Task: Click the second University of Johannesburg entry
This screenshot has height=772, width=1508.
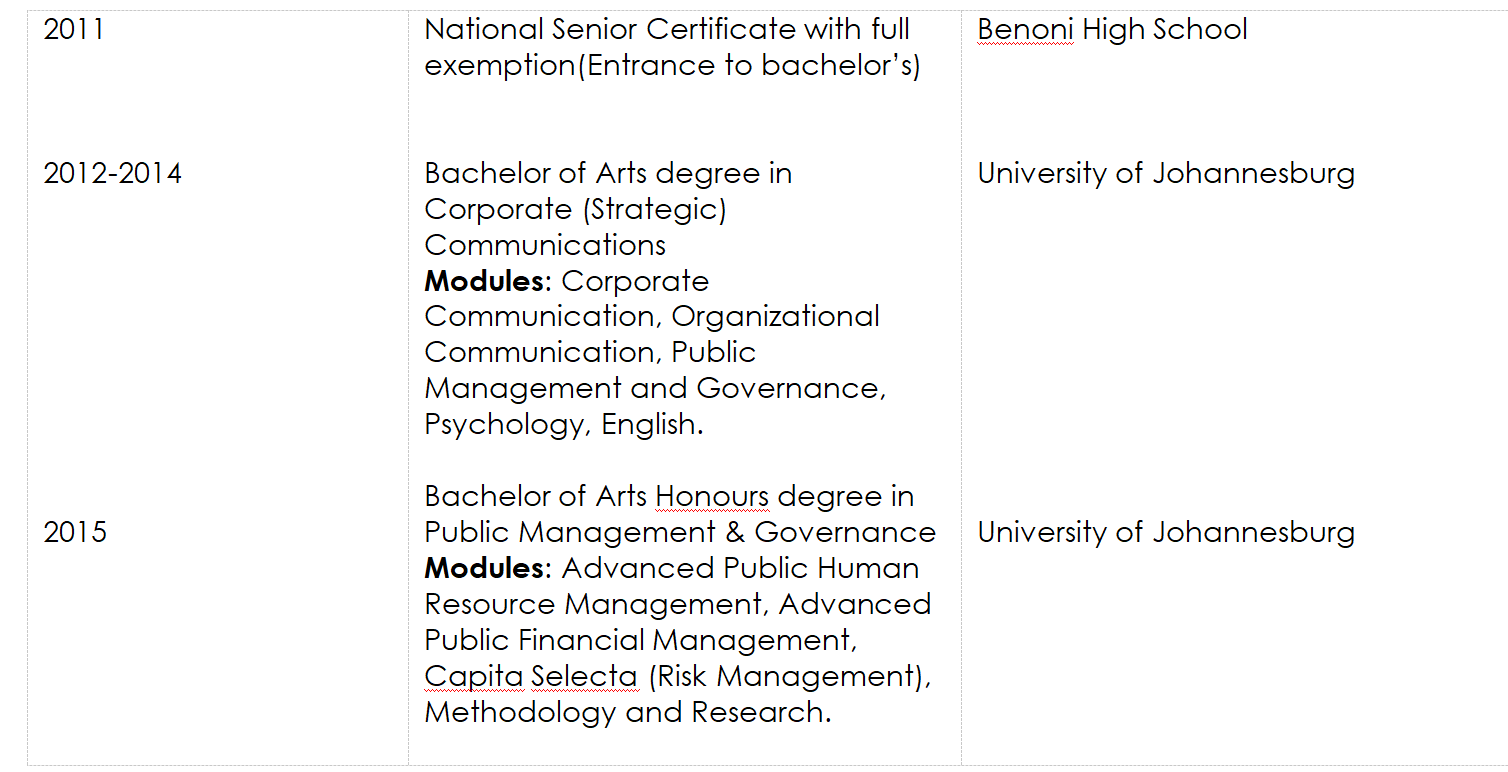Action: click(x=1166, y=532)
